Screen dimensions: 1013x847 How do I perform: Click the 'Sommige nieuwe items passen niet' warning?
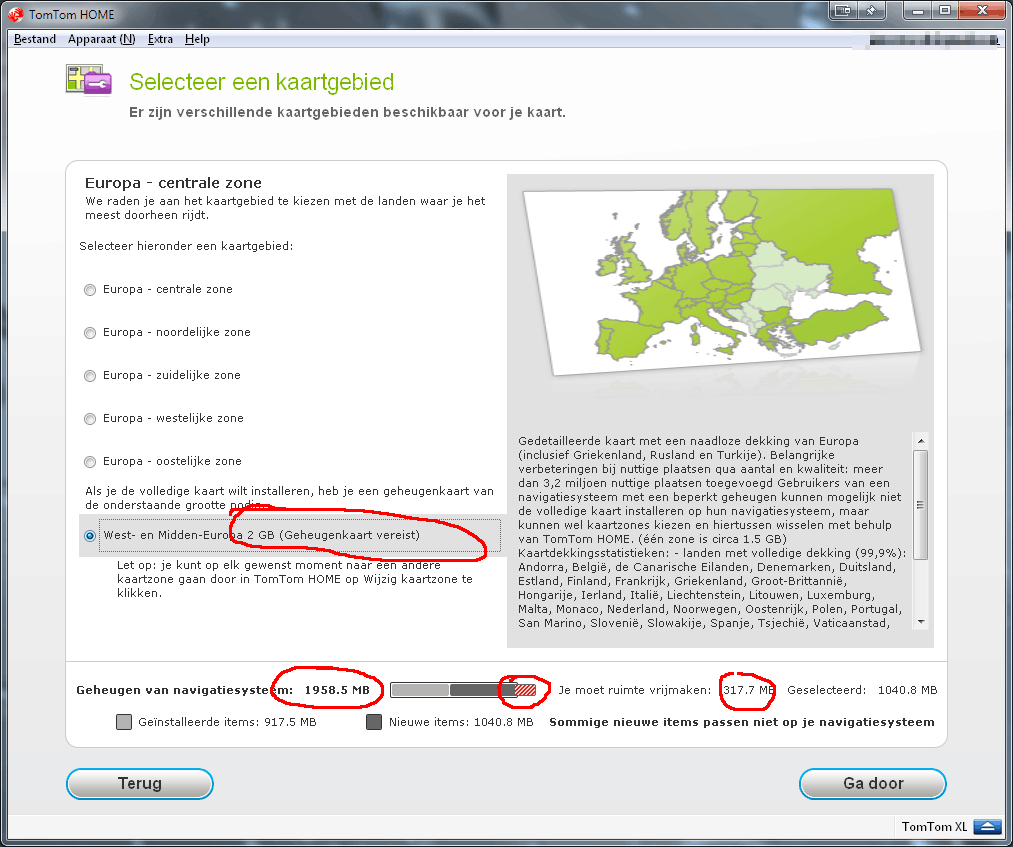(x=742, y=722)
